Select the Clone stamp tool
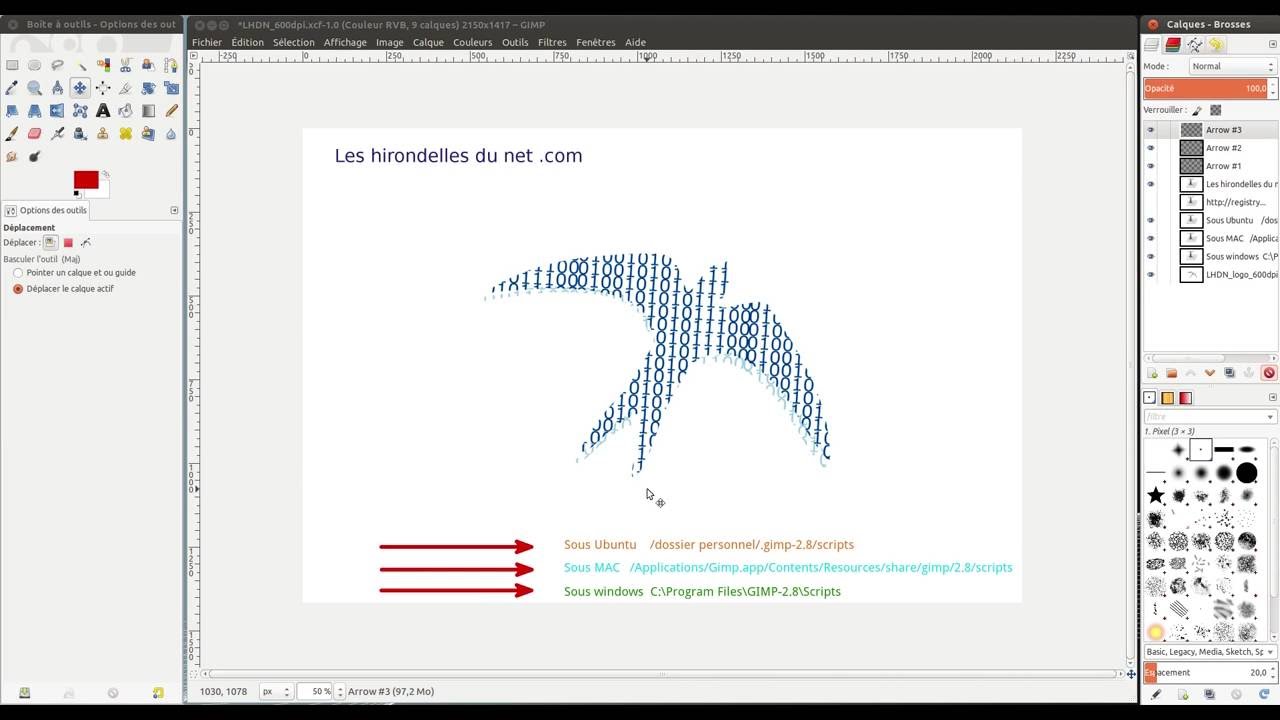Viewport: 1280px width, 720px height. pos(103,134)
